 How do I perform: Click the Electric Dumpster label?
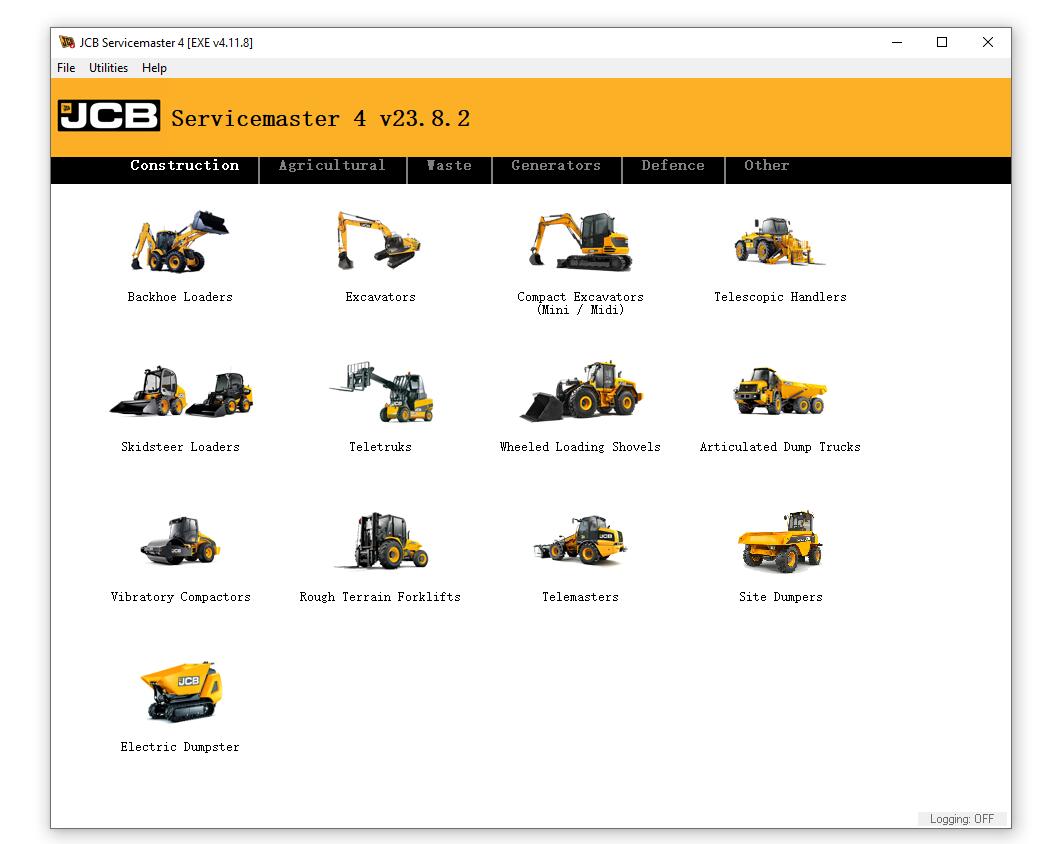[x=180, y=747]
